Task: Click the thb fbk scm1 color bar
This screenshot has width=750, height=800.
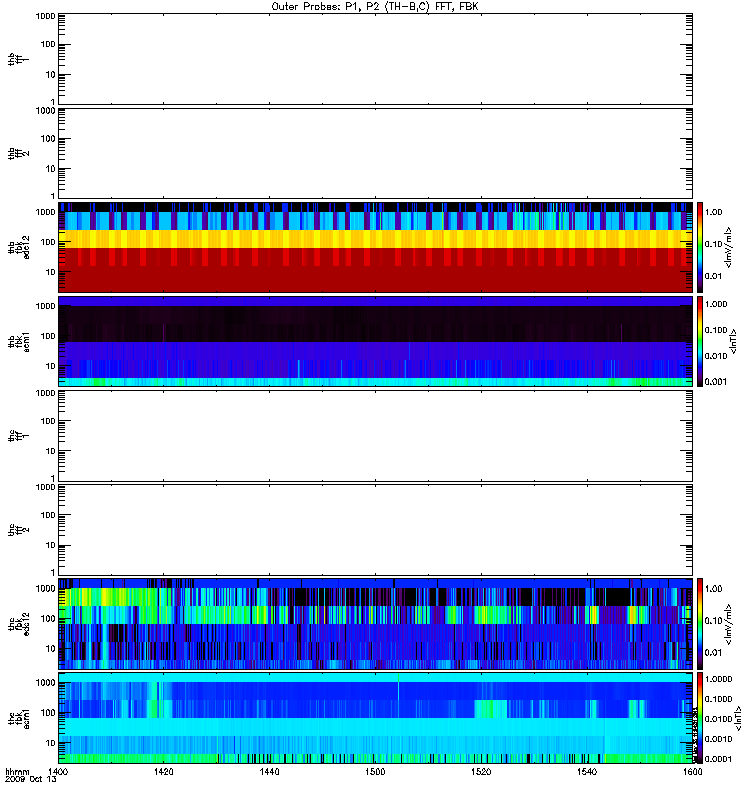Action: (x=700, y=341)
